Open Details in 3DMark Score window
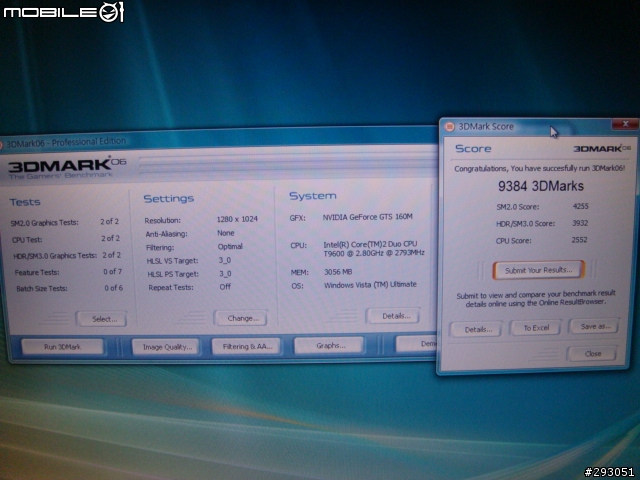 (476, 329)
